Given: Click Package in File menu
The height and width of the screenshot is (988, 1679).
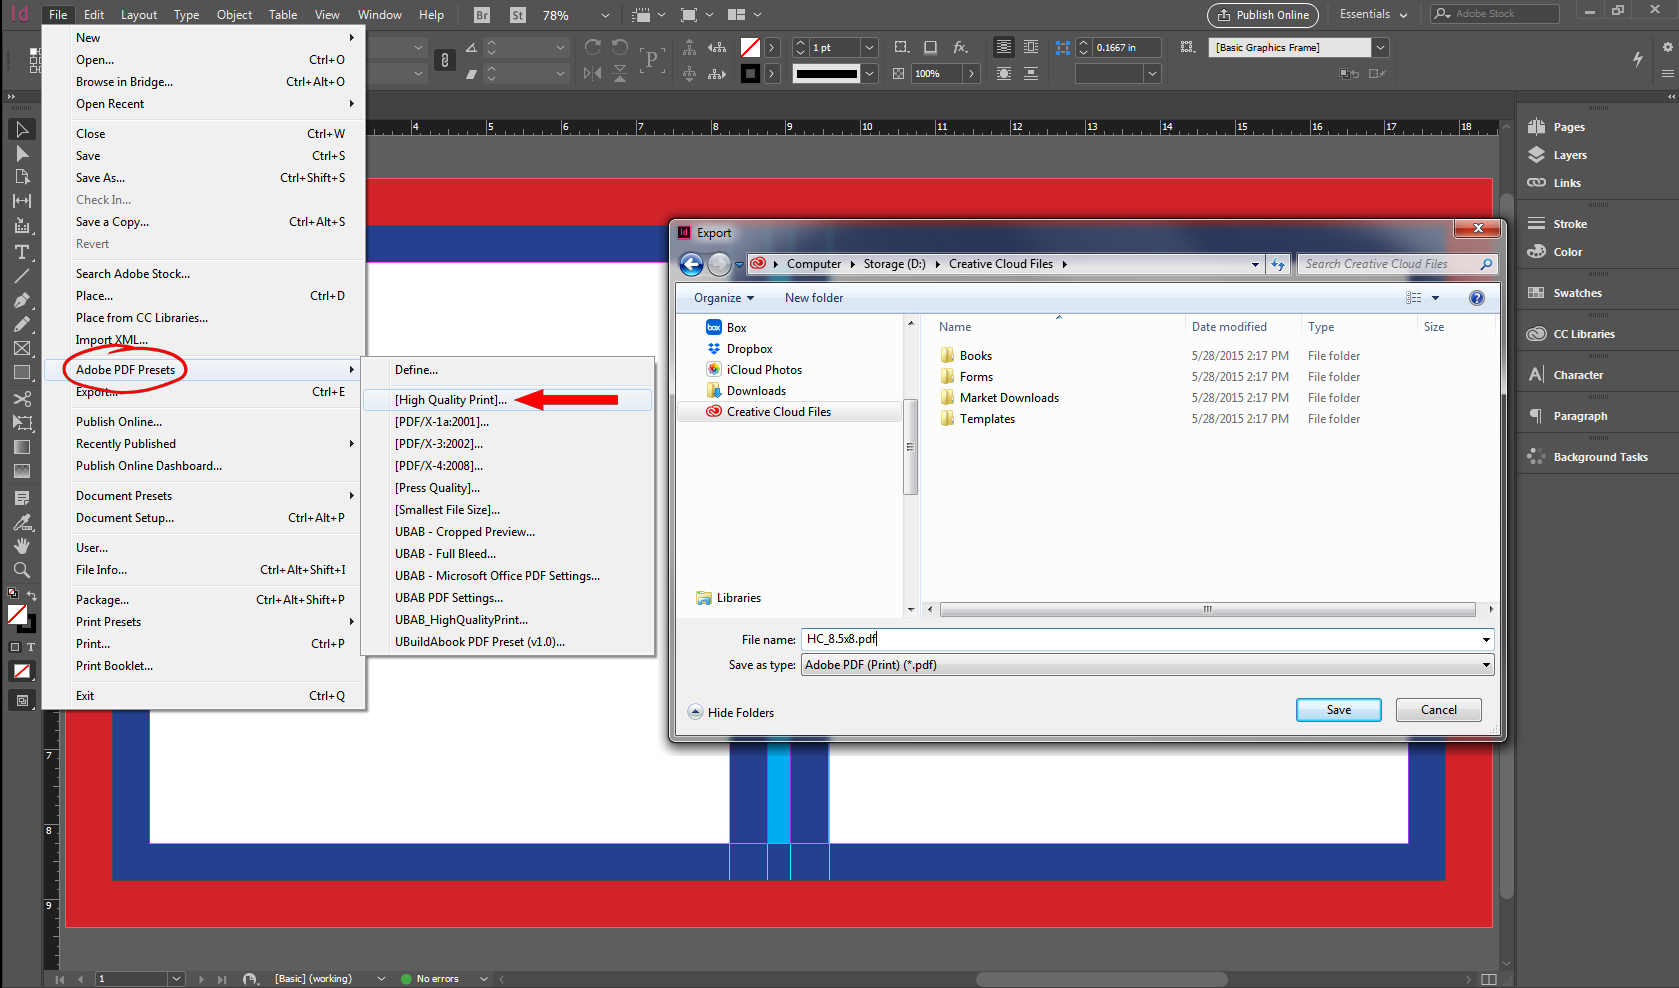Looking at the screenshot, I should click(x=204, y=600).
